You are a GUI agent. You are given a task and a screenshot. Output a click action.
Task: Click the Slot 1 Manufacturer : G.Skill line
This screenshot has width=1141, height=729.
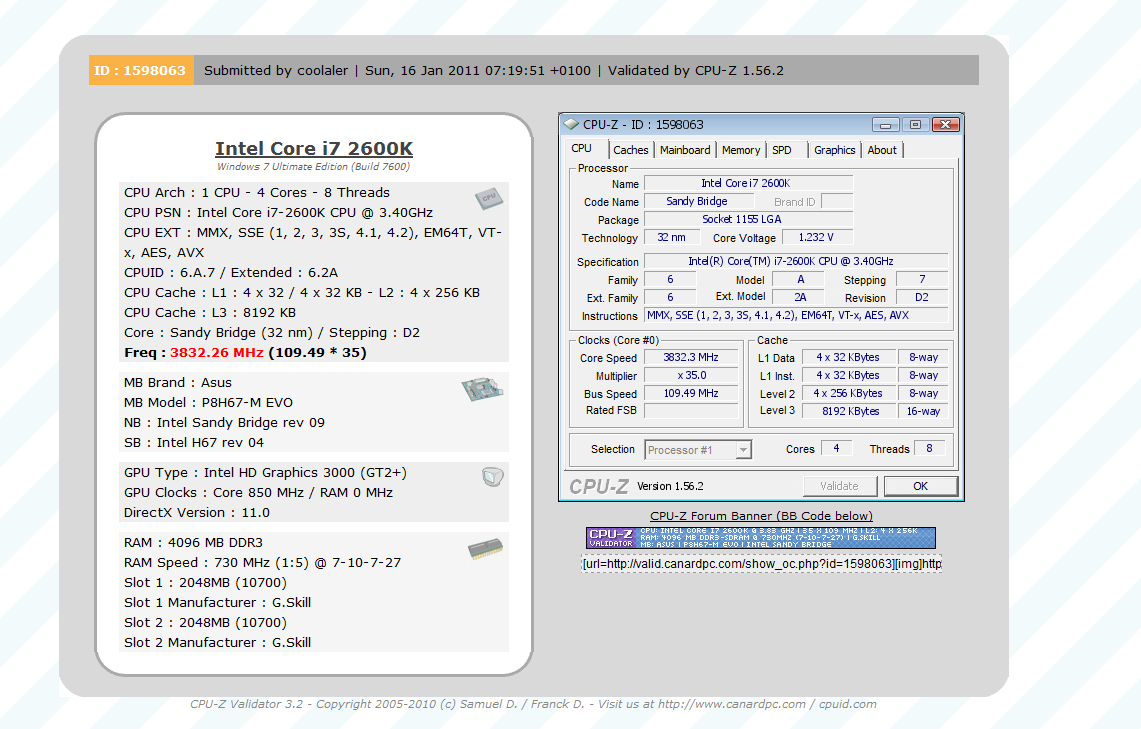coord(218,602)
